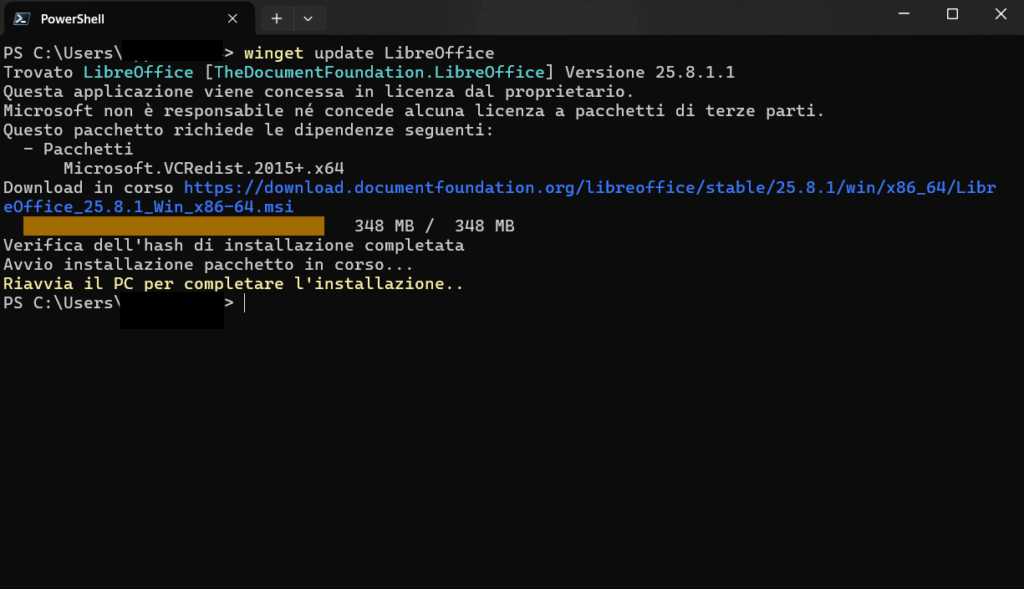Image resolution: width=1024 pixels, height=589 pixels.
Task: Click the text 'winget update LibreOffice'
Action: 369,53
